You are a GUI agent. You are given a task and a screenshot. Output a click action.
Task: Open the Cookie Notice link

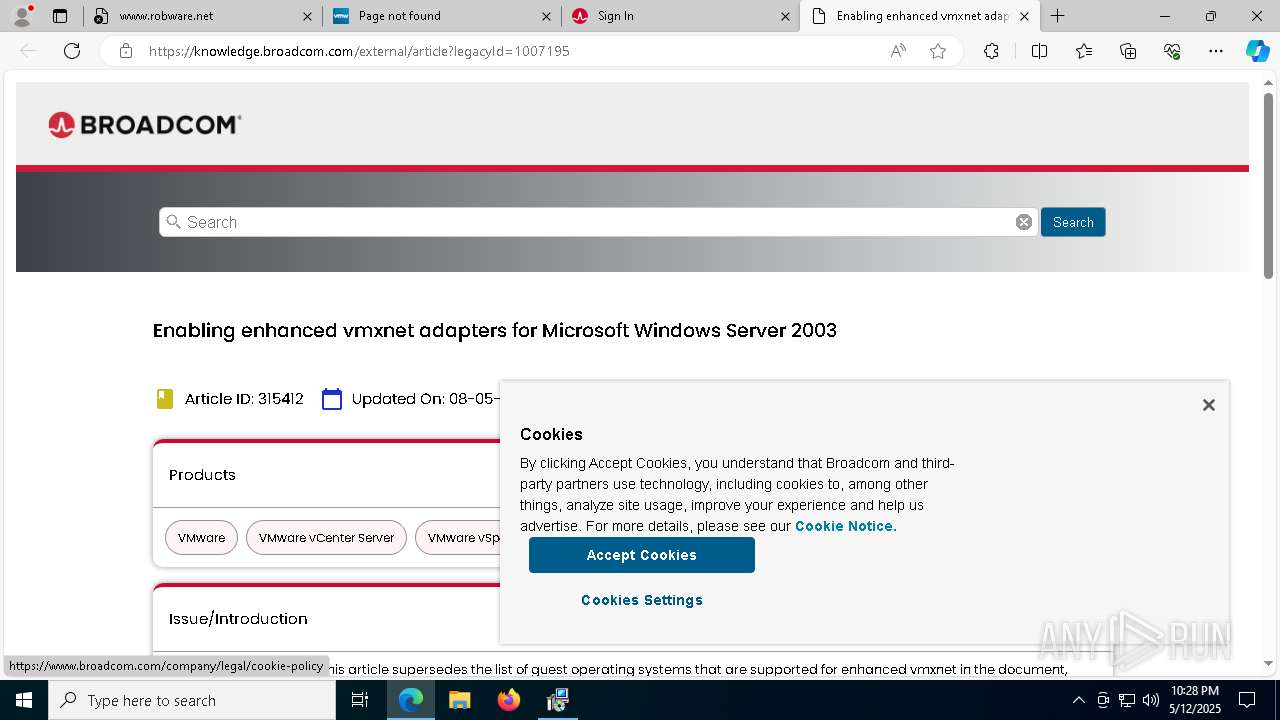pyautogui.click(x=845, y=526)
